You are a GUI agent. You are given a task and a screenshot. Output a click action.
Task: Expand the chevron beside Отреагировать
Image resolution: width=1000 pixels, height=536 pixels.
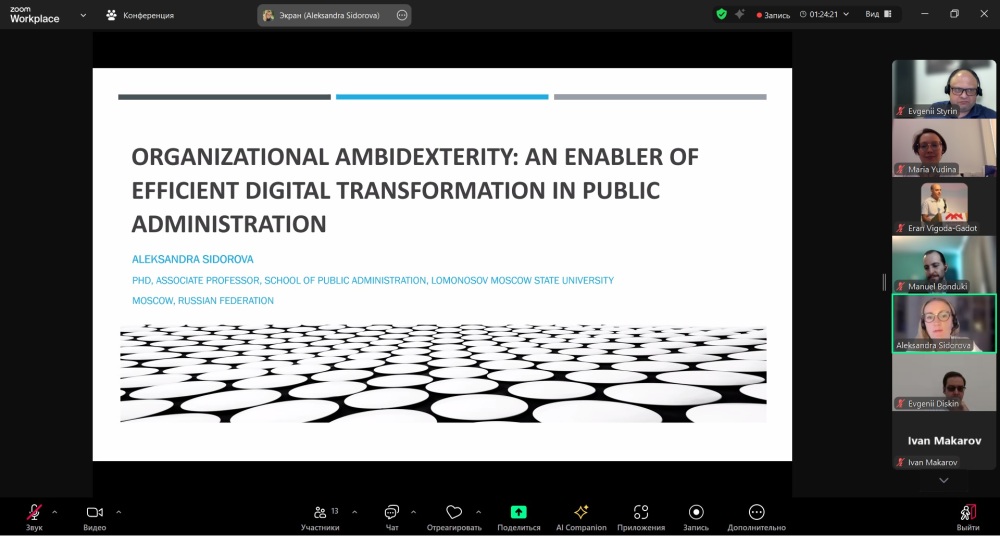click(x=478, y=512)
